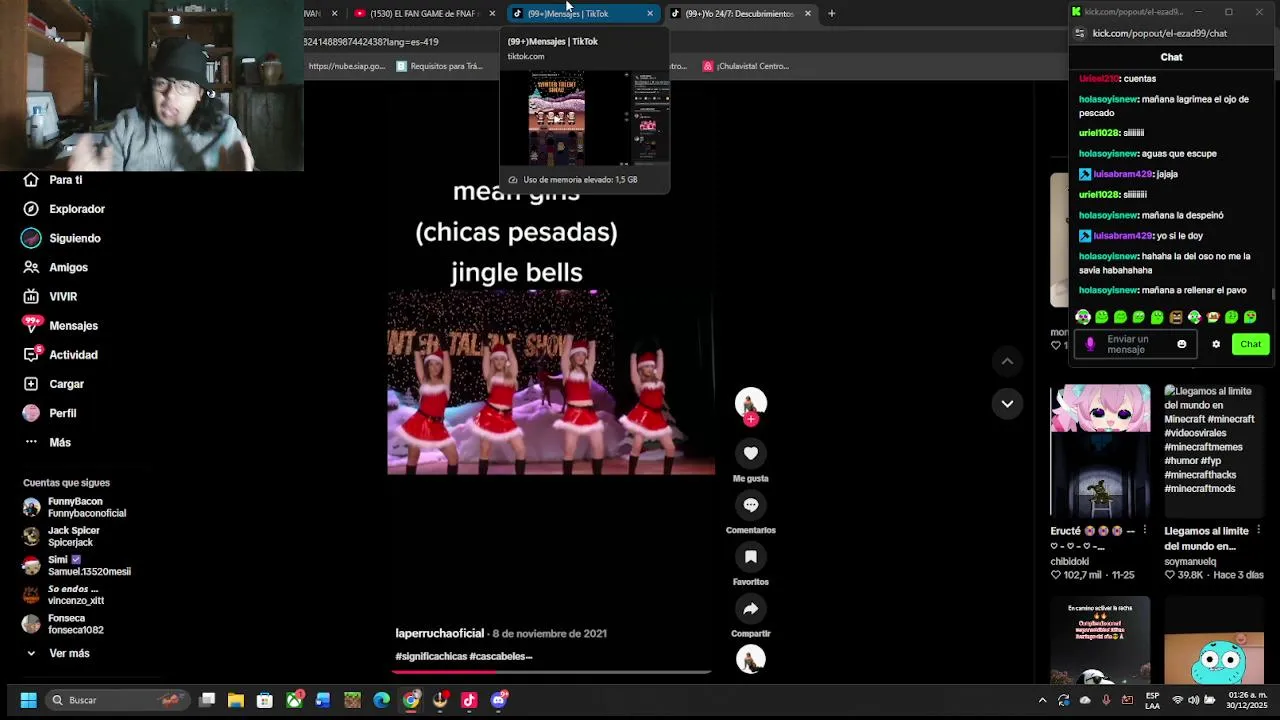Like the video with heart button
The image size is (1280, 720).
click(751, 453)
